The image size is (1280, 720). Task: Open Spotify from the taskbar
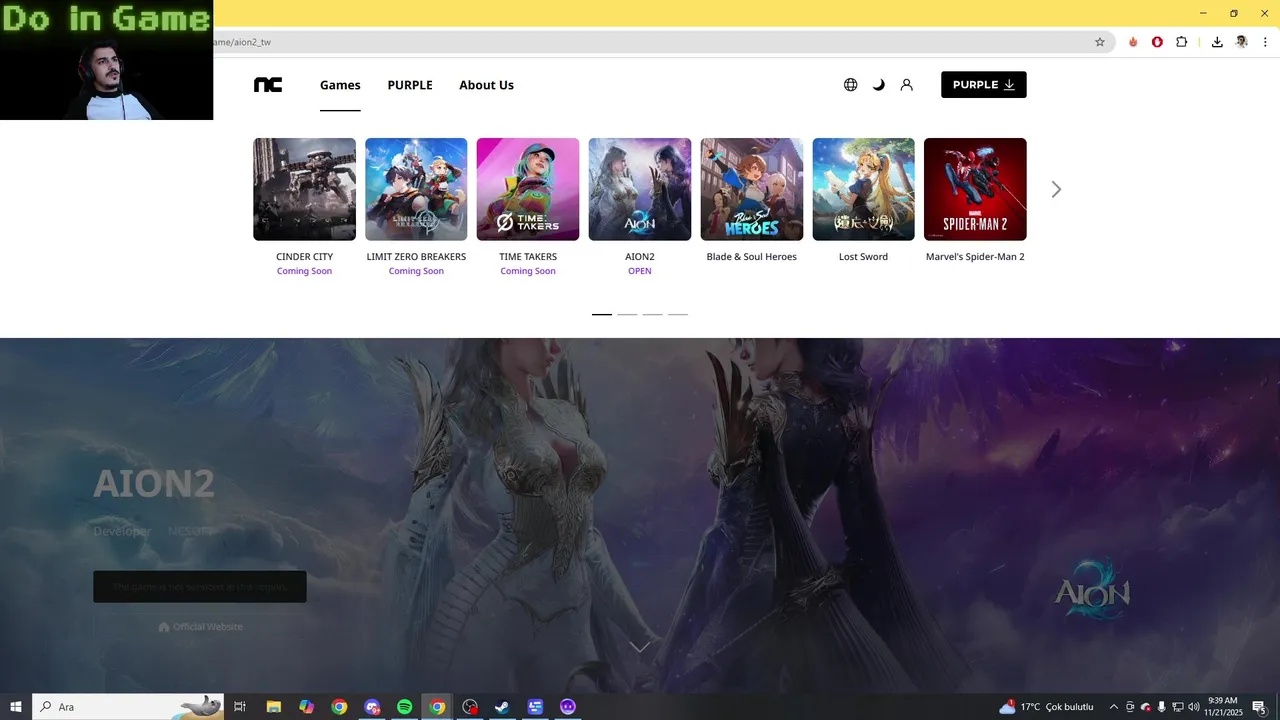[x=405, y=707]
